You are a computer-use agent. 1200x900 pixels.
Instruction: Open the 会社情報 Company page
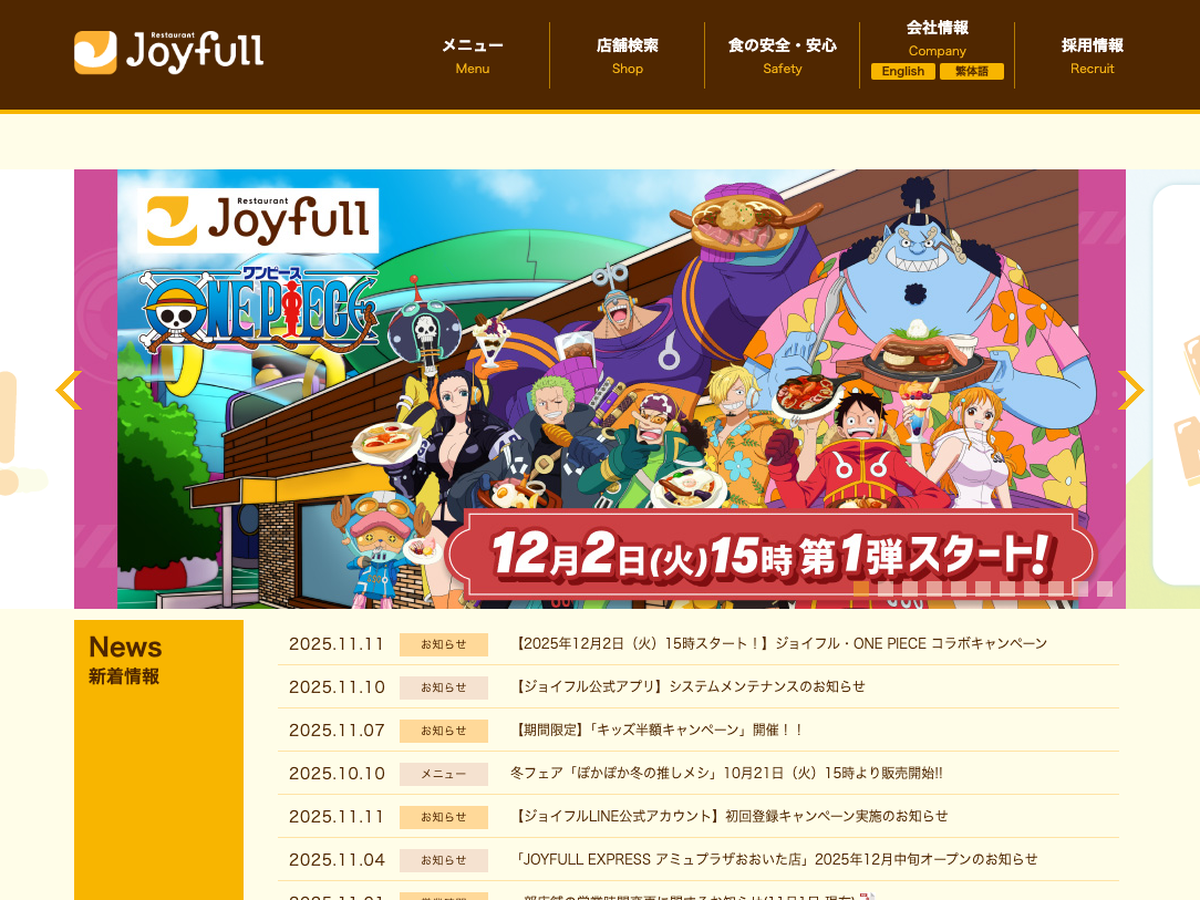tap(937, 36)
